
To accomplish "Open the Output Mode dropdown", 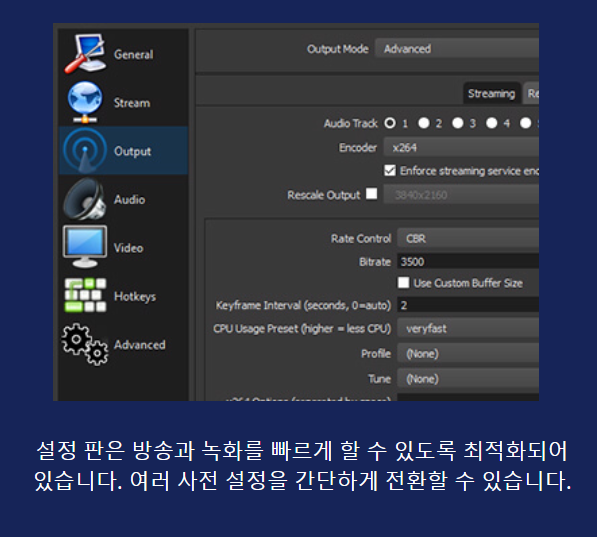I will pyautogui.click(x=457, y=48).
